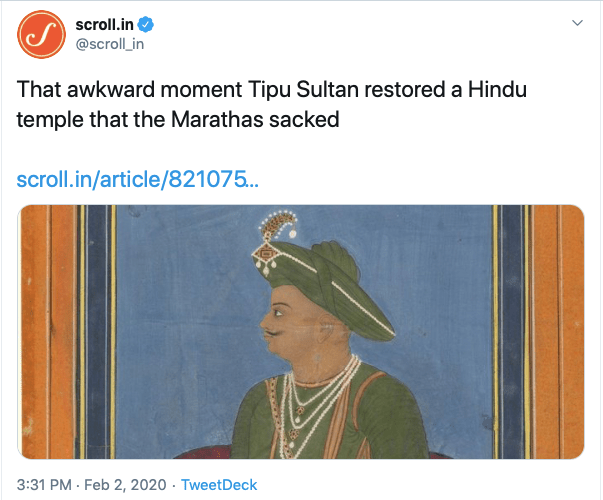
Task: Click the words "Tipu Sultan" in the tweet
Action: [296, 90]
